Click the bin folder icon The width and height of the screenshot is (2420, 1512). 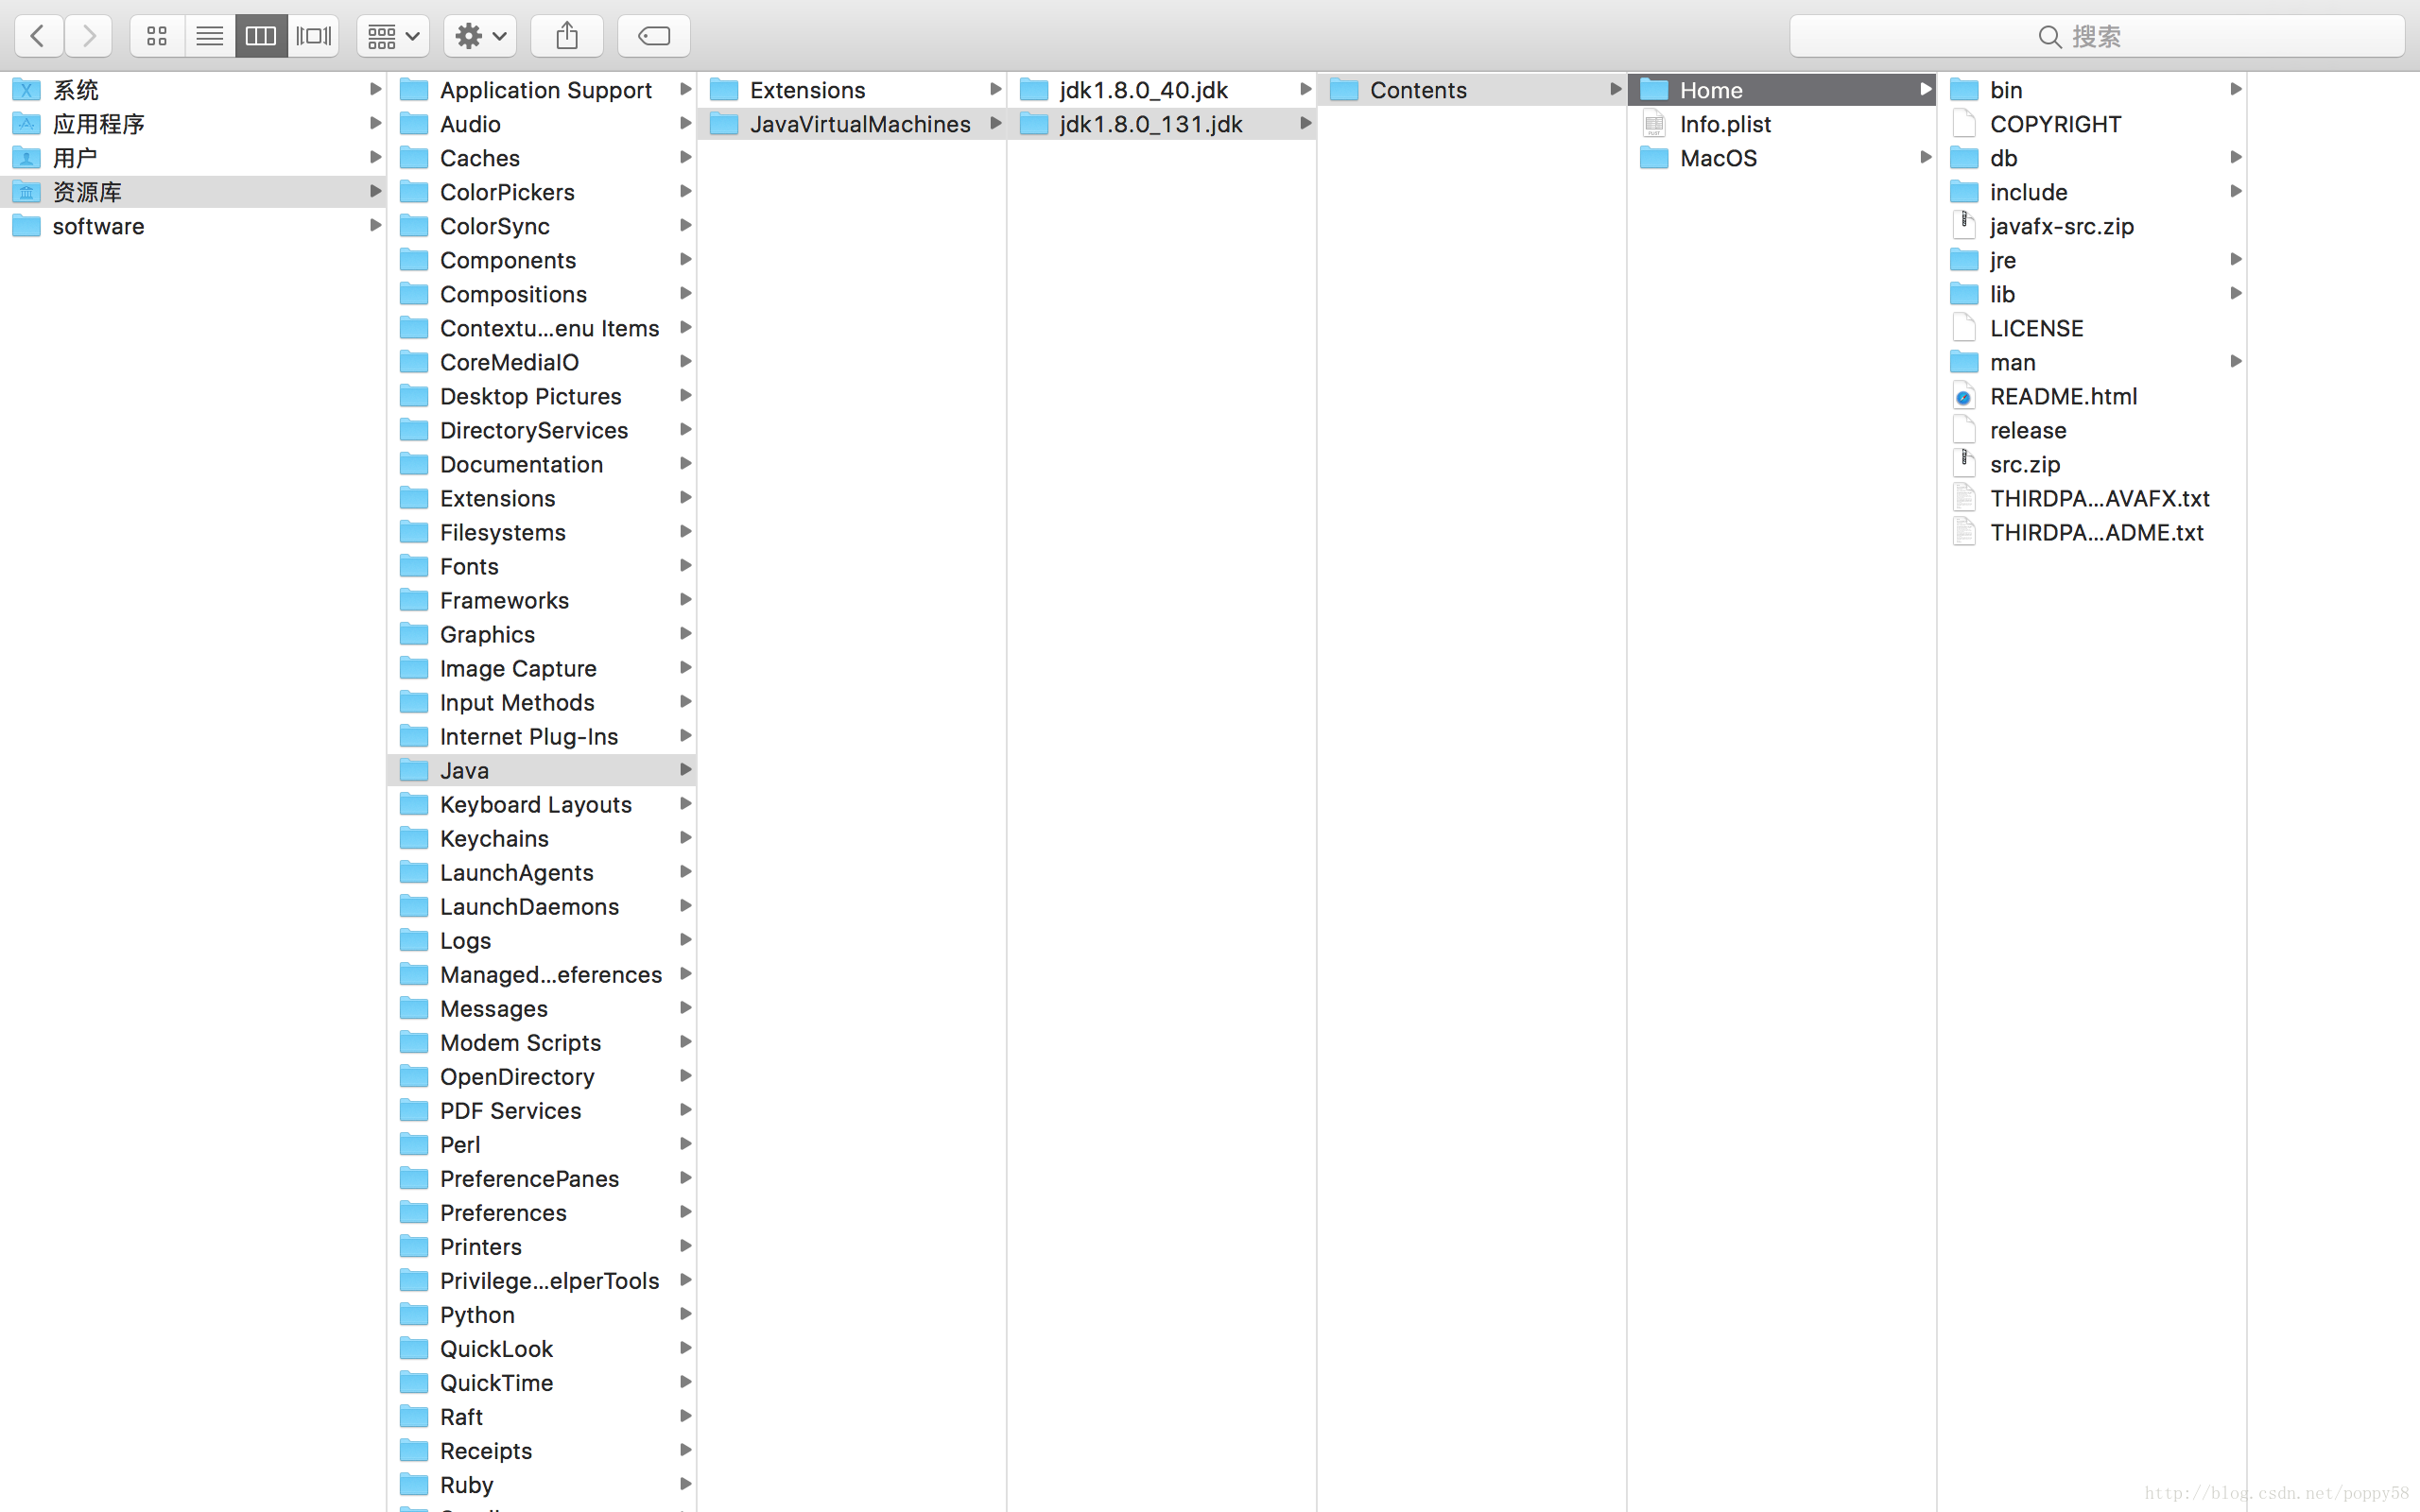pyautogui.click(x=1964, y=90)
